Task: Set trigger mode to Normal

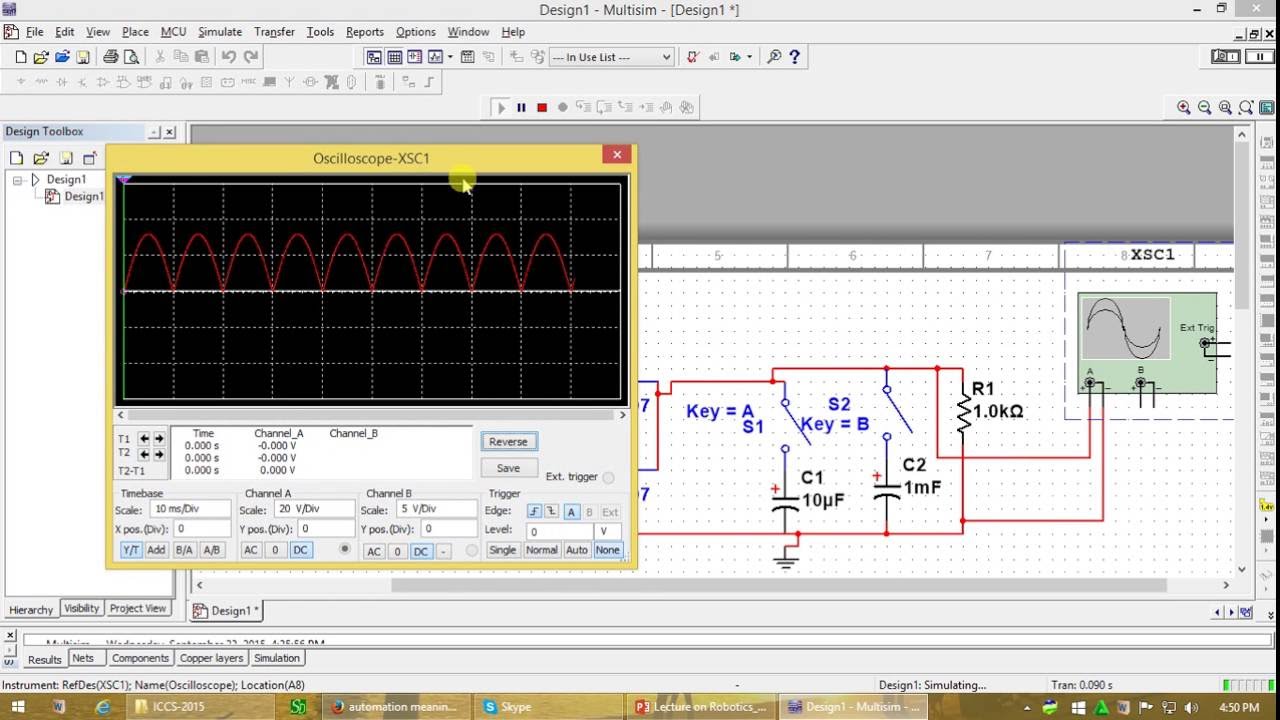Action: (x=541, y=550)
